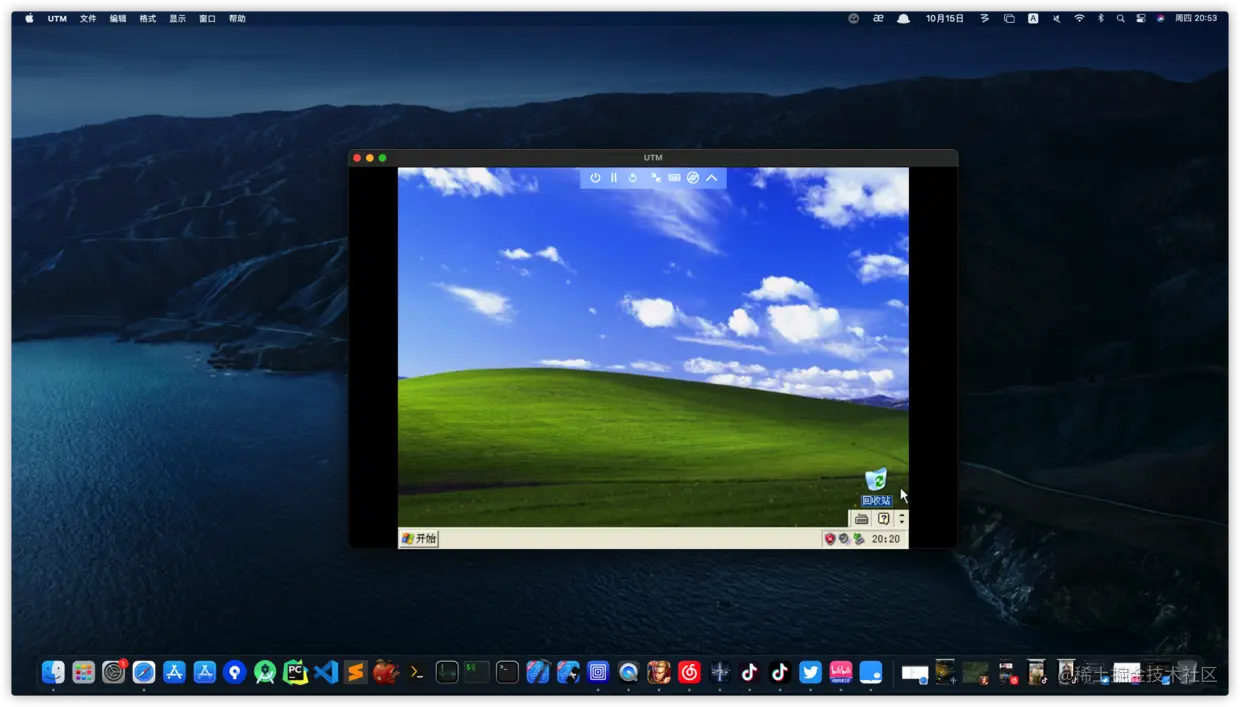Viewport: 1240px width, 707px height.
Task: Restart the VM using UTM toolbar
Action: [633, 178]
